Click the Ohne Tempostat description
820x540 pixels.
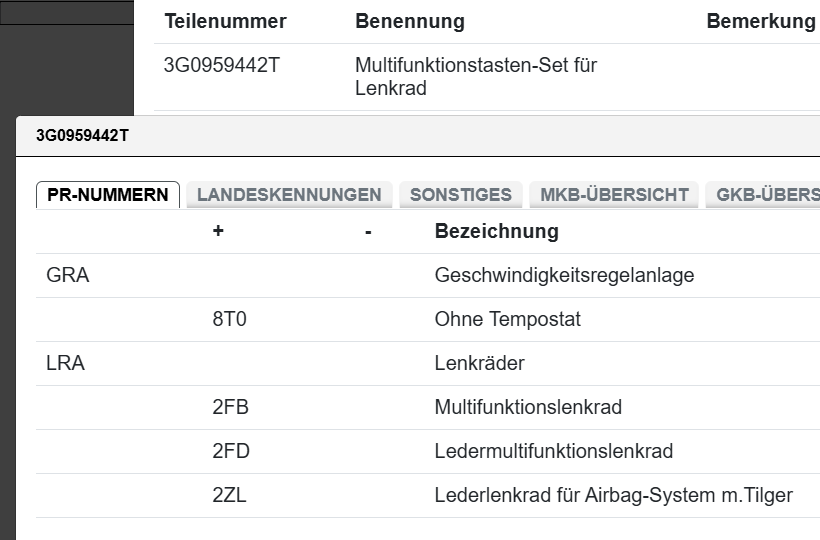pyautogui.click(x=507, y=319)
